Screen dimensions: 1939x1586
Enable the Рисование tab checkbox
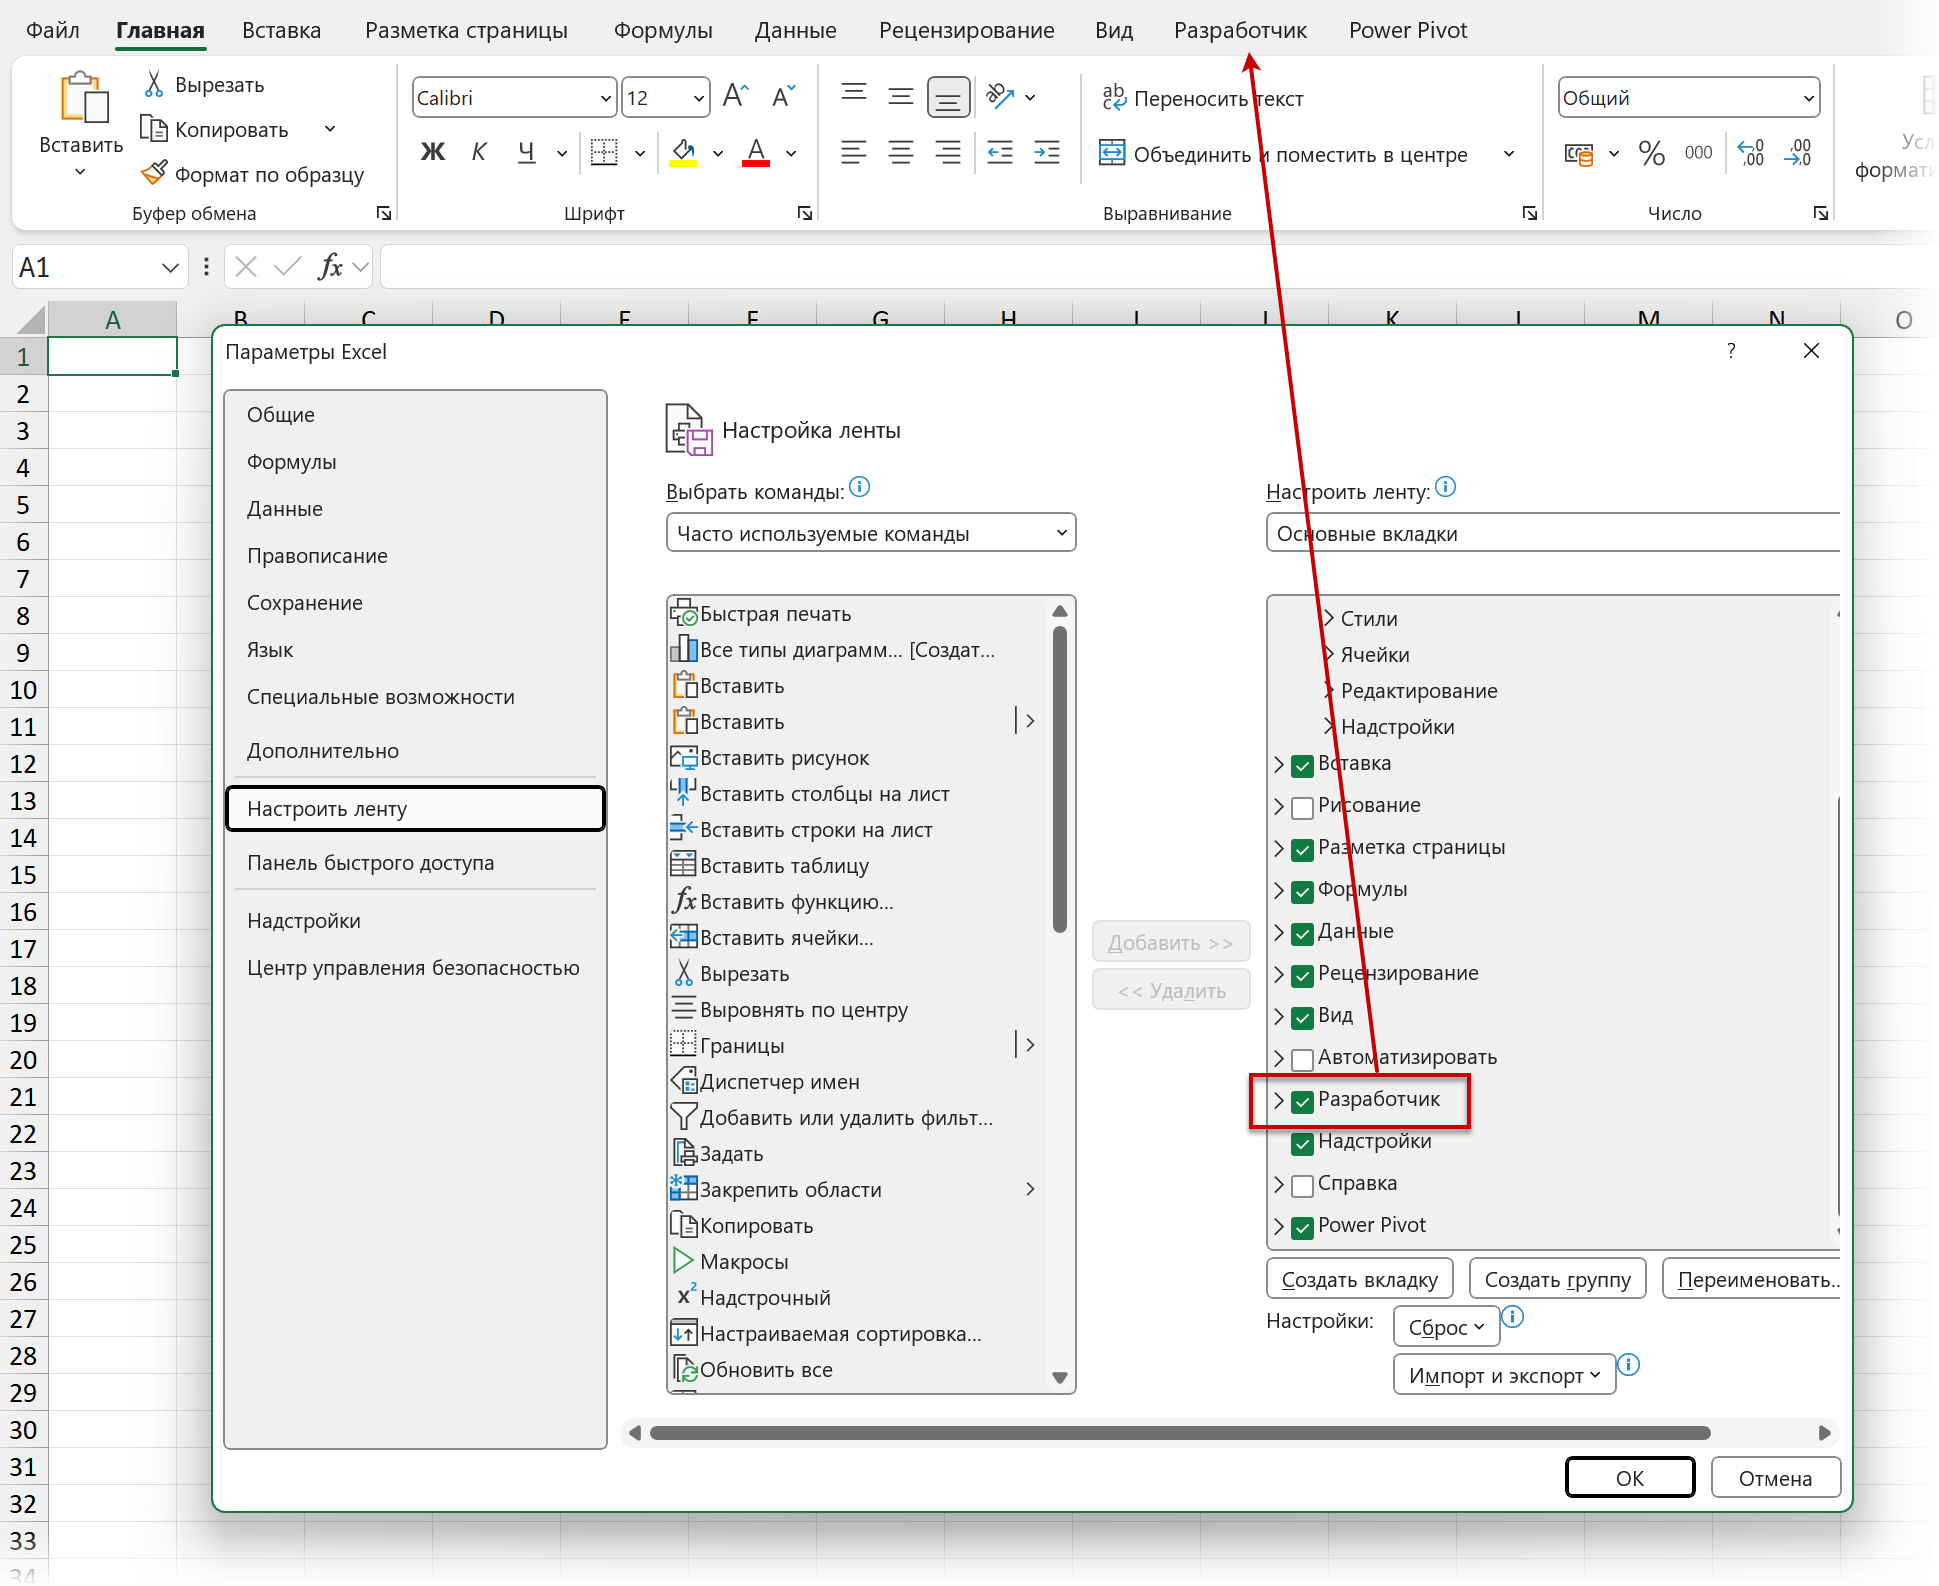click(1302, 808)
